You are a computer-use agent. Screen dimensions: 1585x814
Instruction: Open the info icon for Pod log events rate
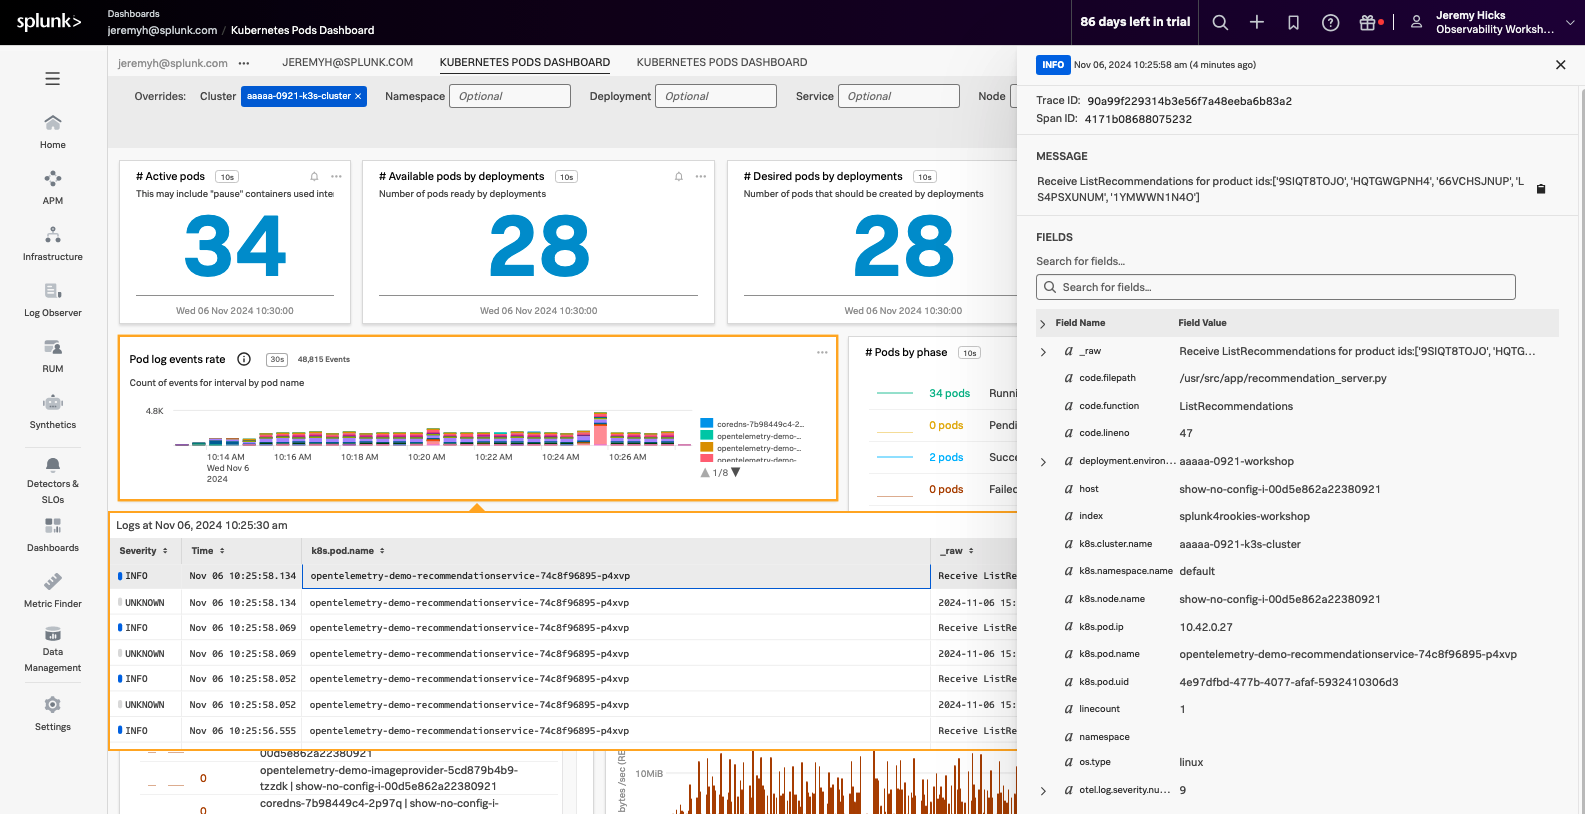(x=244, y=359)
